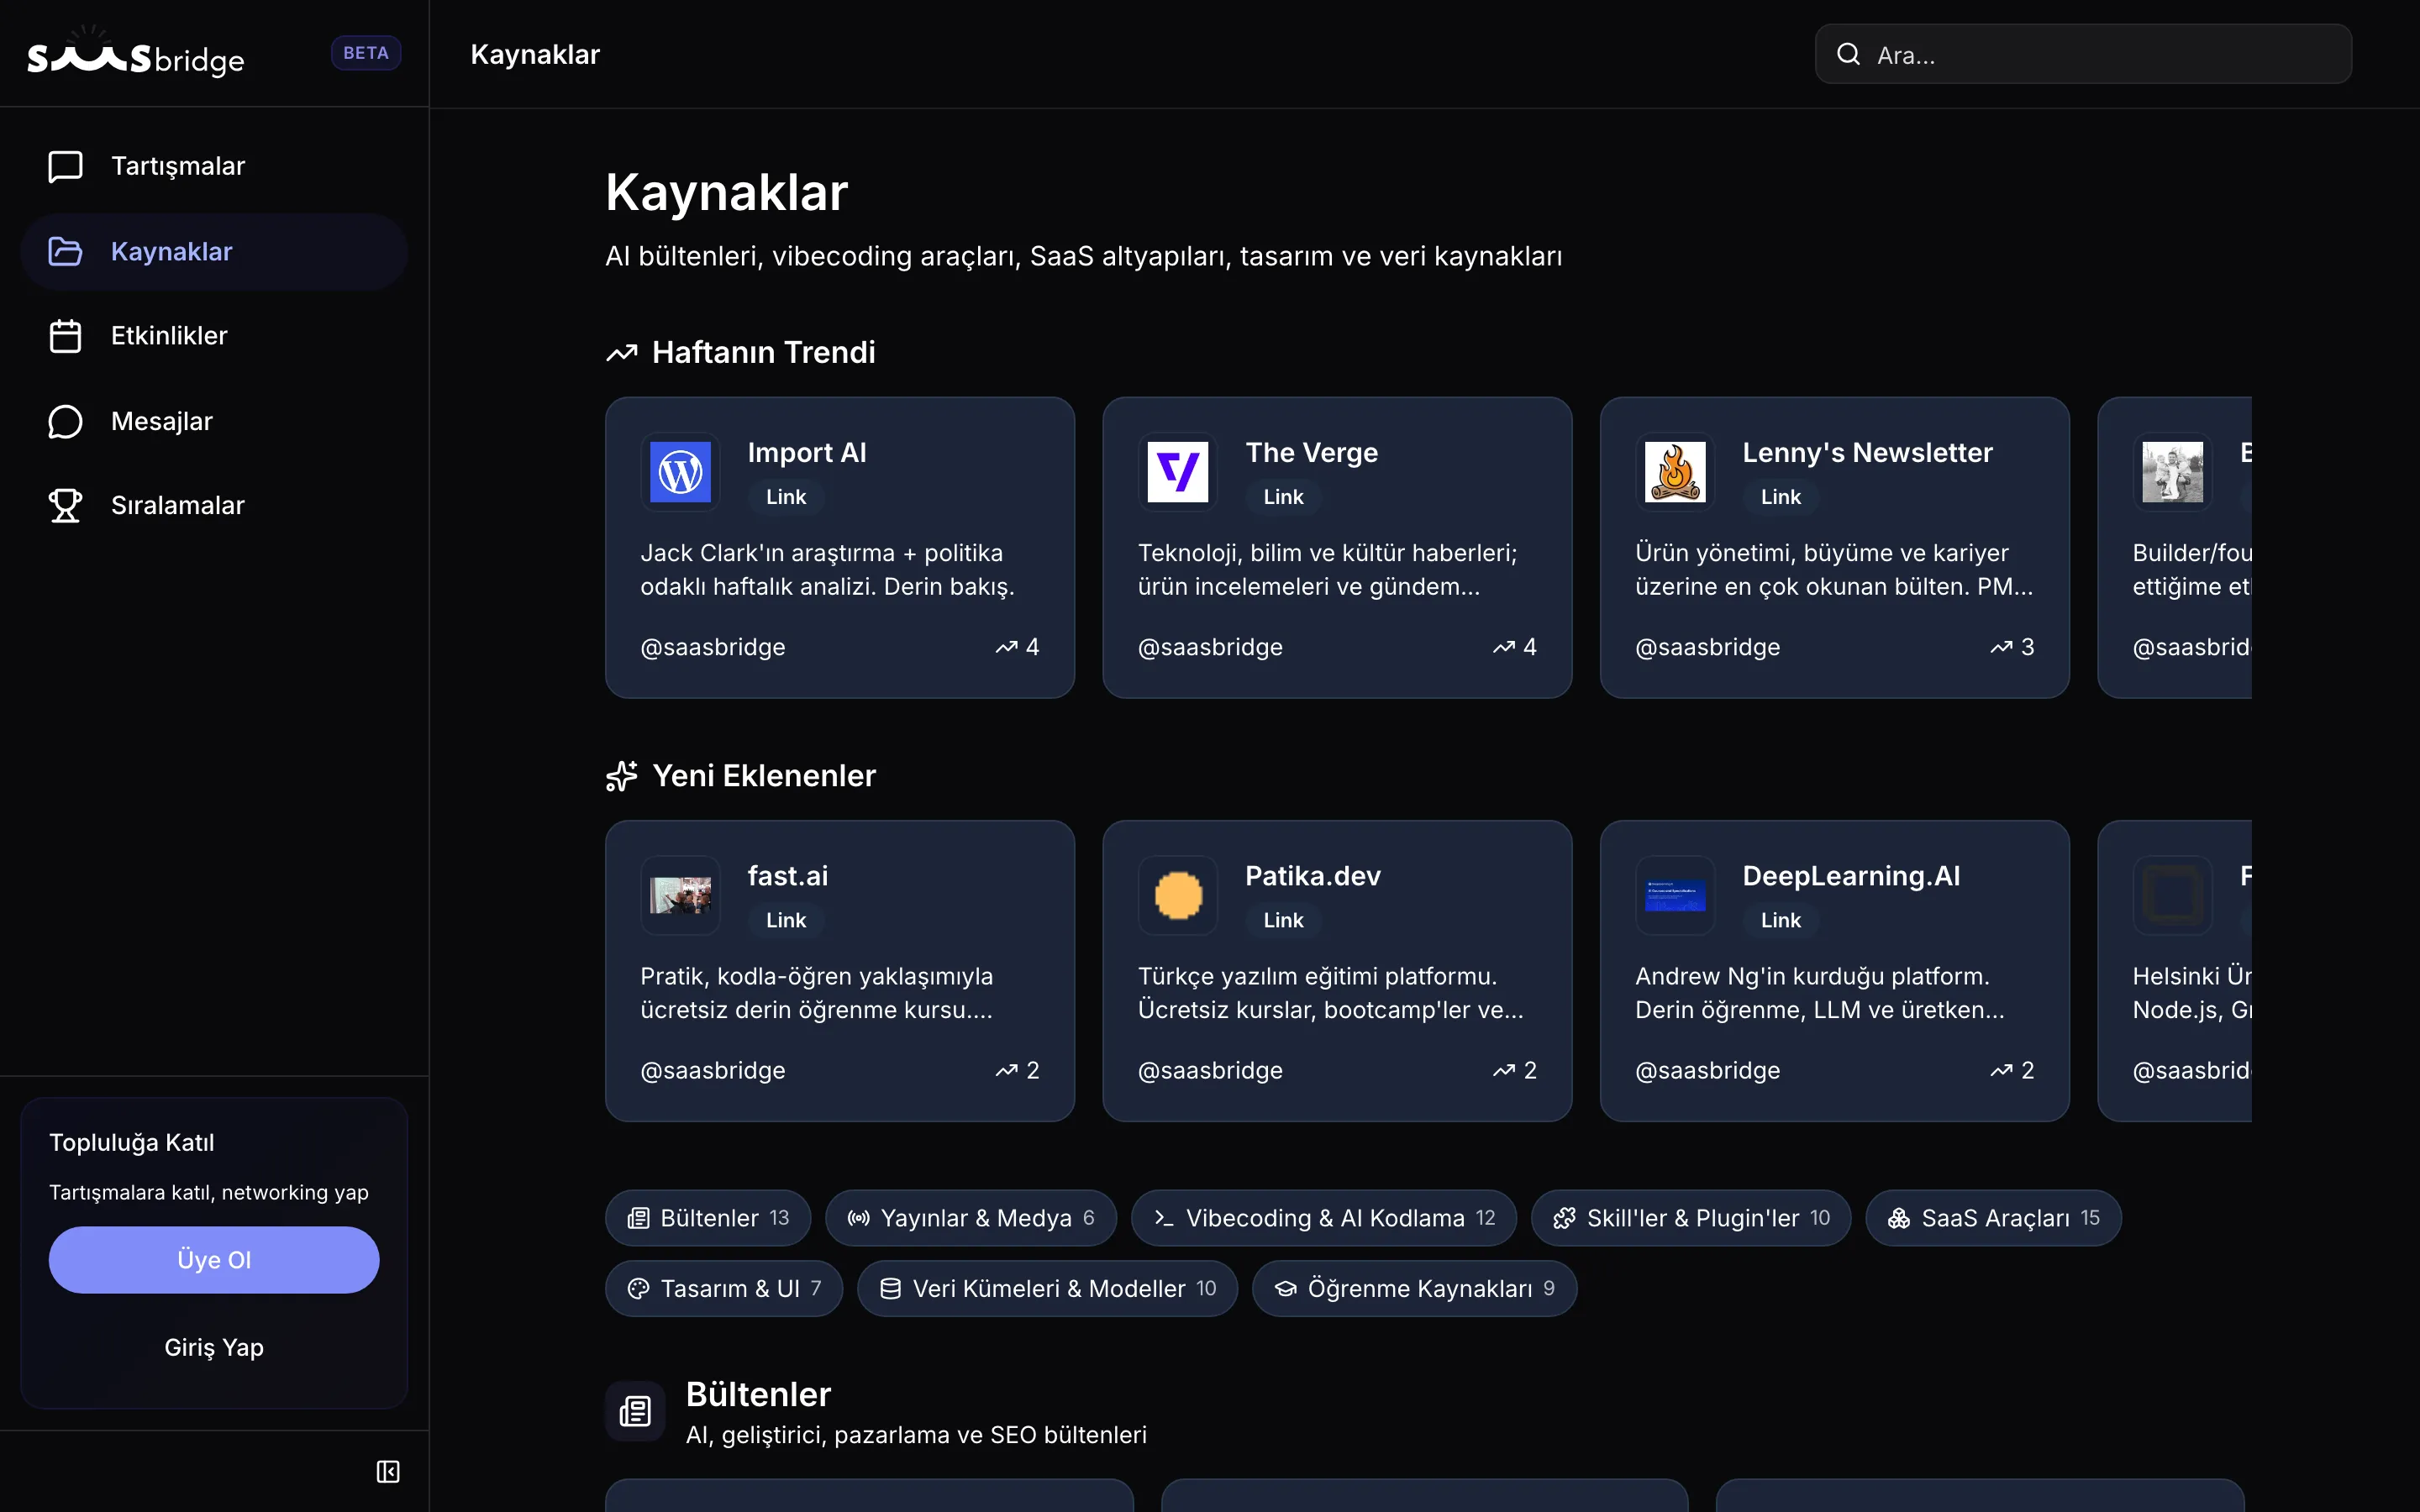
Task: Click the BETA badge
Action: (366, 53)
